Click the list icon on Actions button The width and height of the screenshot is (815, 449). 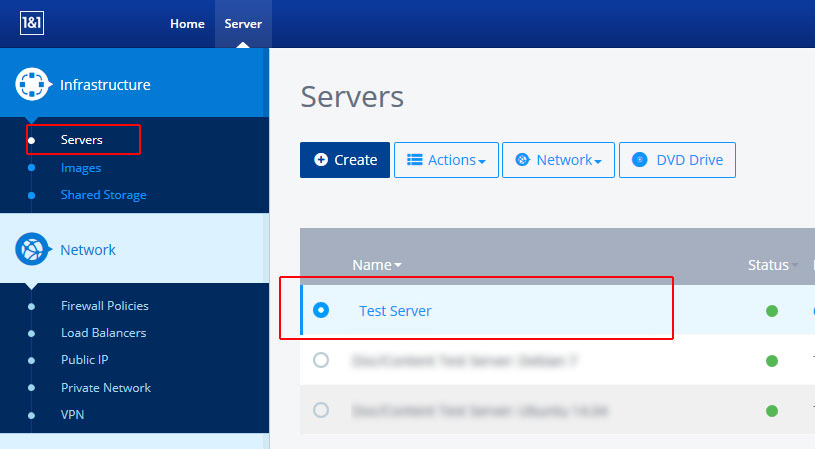pos(415,160)
